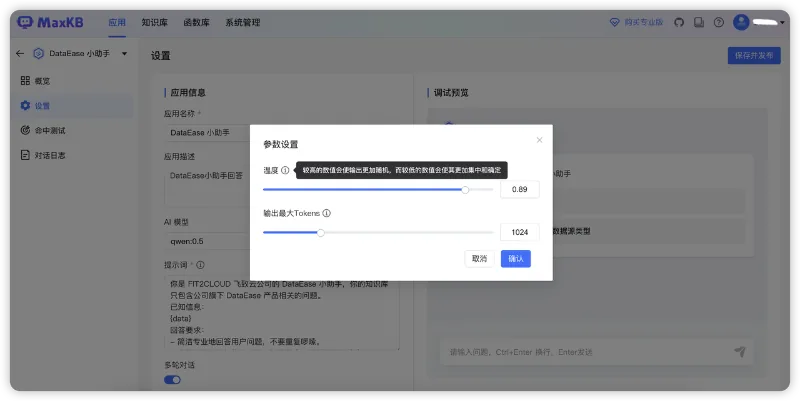
Task: Click the 输出最大Tokens info icon
Action: [327, 213]
